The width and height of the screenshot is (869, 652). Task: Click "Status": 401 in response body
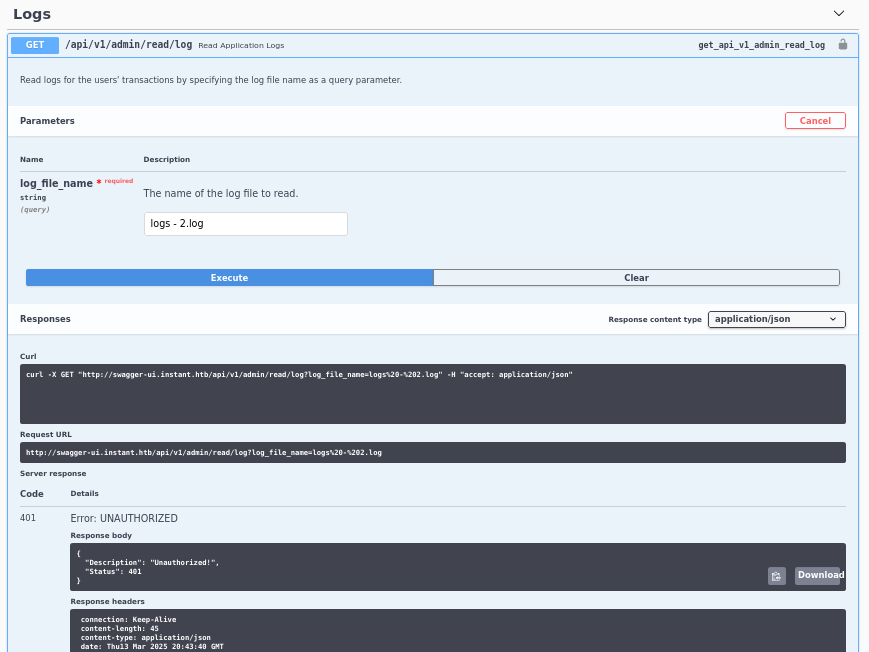(x=113, y=572)
